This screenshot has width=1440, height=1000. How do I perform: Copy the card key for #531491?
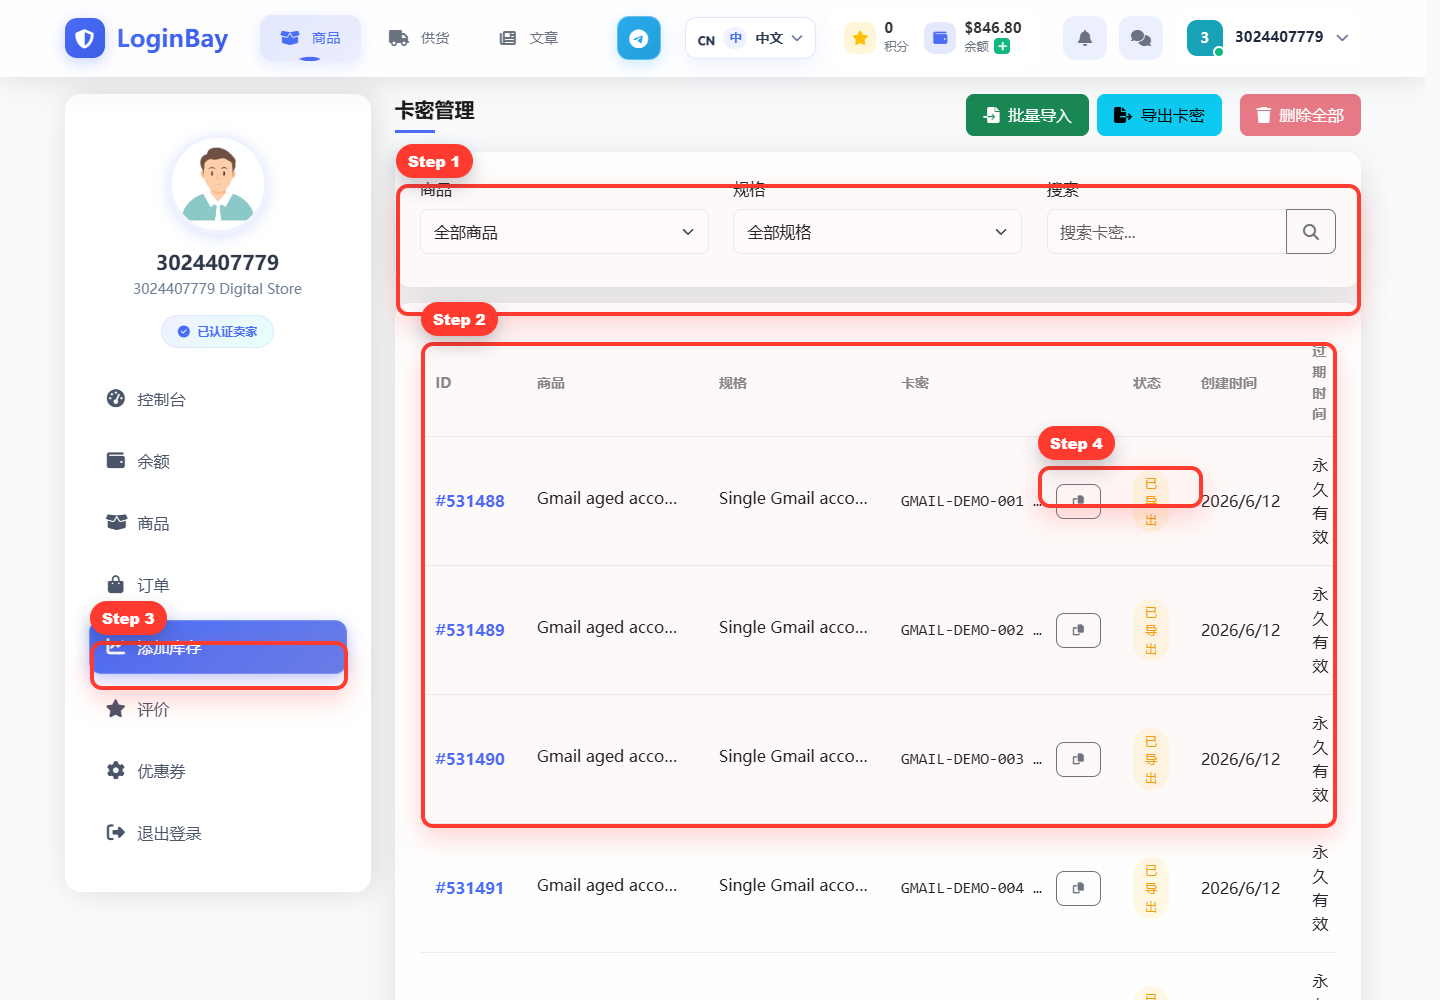(1078, 888)
